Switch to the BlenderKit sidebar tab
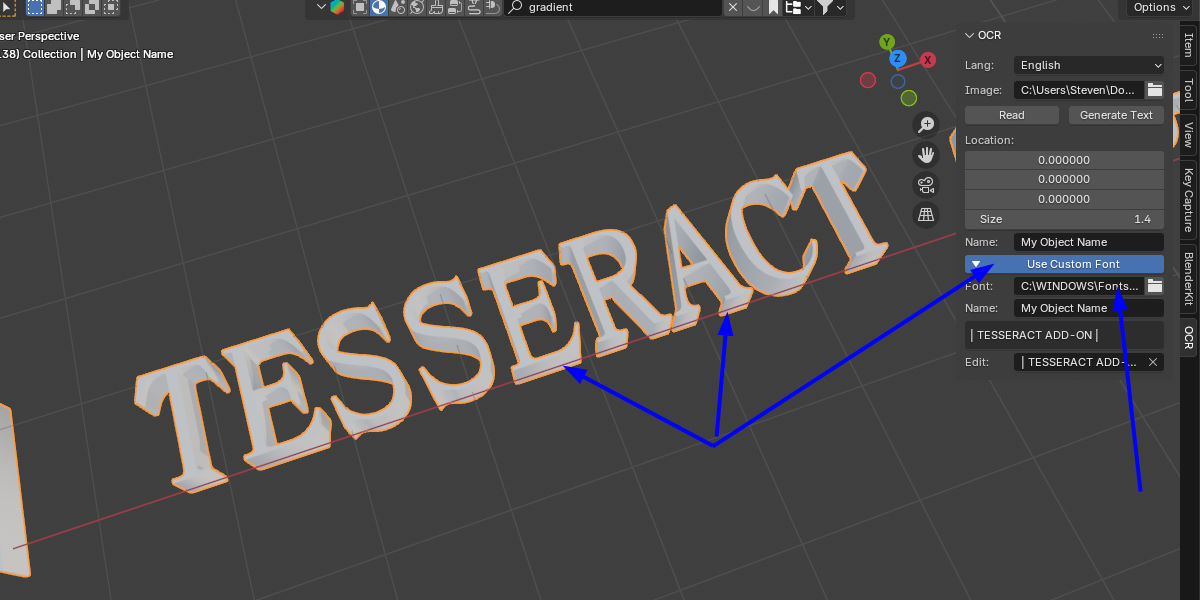The image size is (1200, 600). click(1188, 279)
